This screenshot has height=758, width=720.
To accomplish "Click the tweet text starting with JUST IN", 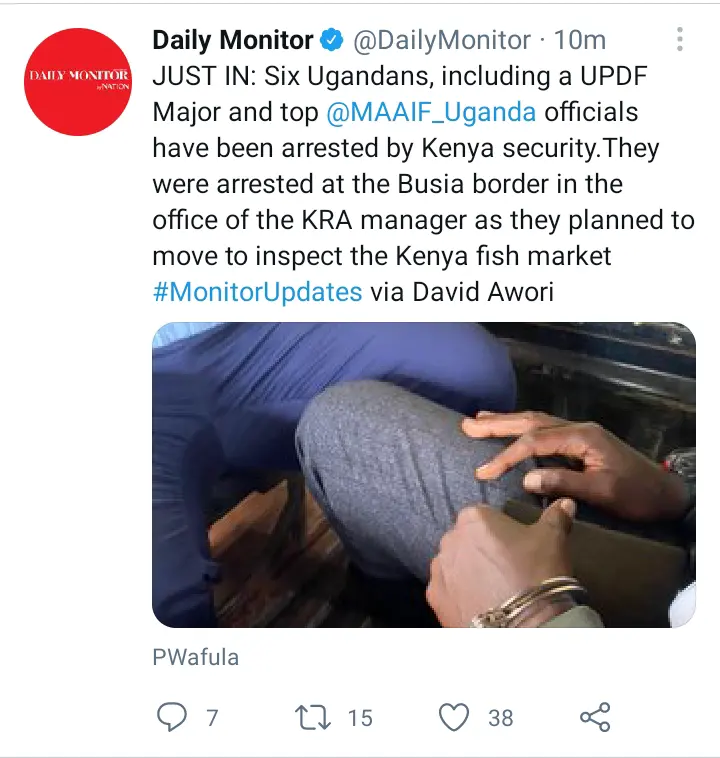I will pos(424,184).
